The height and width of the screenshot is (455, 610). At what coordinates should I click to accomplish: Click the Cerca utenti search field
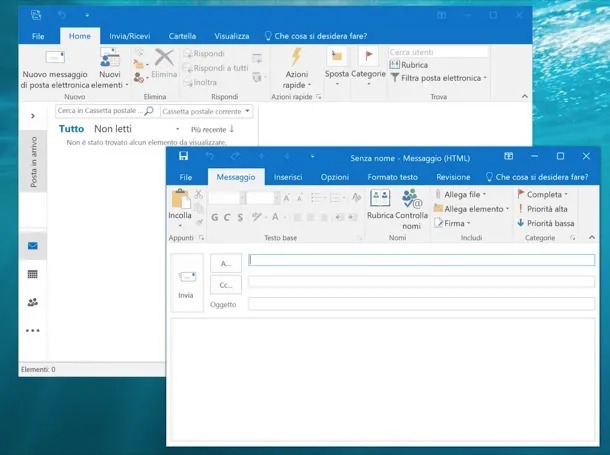coord(438,52)
